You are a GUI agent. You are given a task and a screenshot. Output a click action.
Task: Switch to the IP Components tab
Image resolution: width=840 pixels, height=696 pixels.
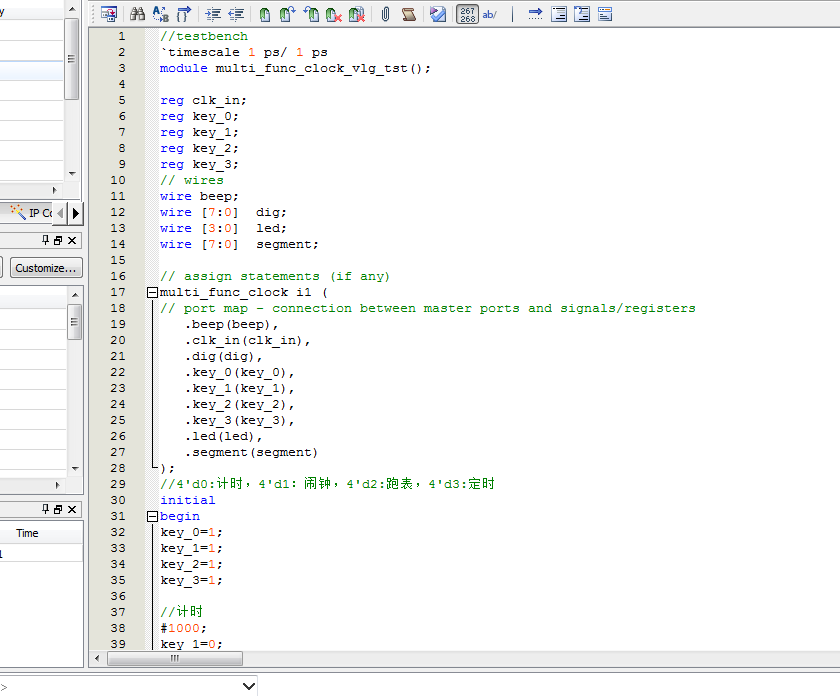pos(32,213)
